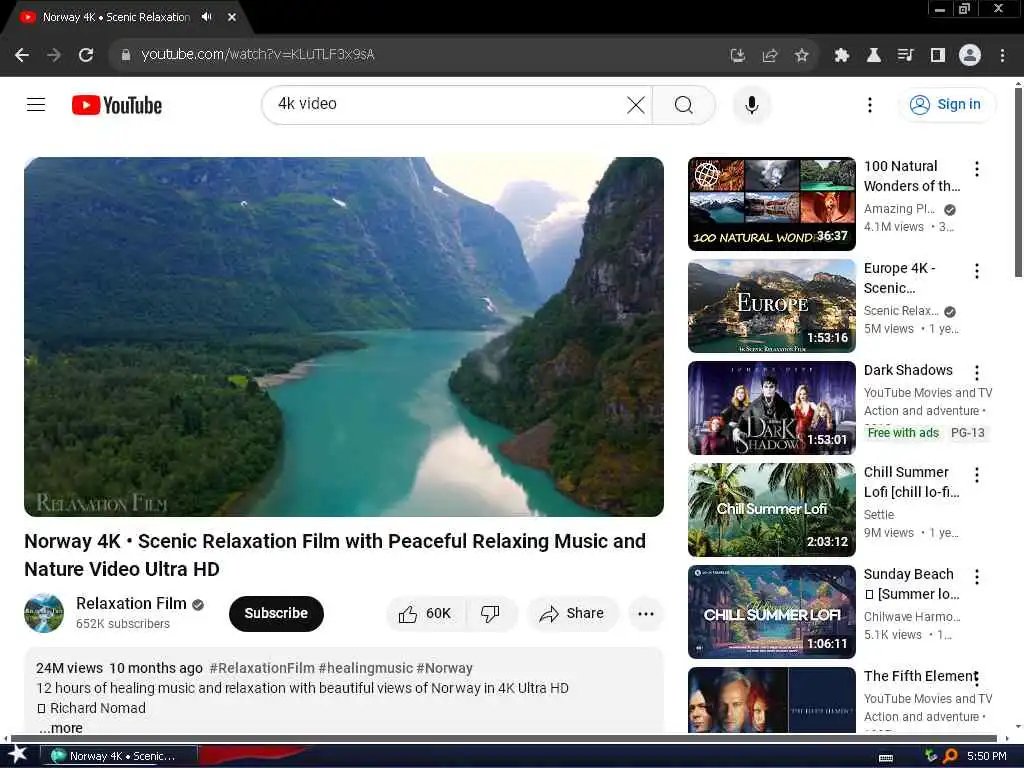Dislike the video with thumbs down
The image size is (1024, 768).
(490, 613)
